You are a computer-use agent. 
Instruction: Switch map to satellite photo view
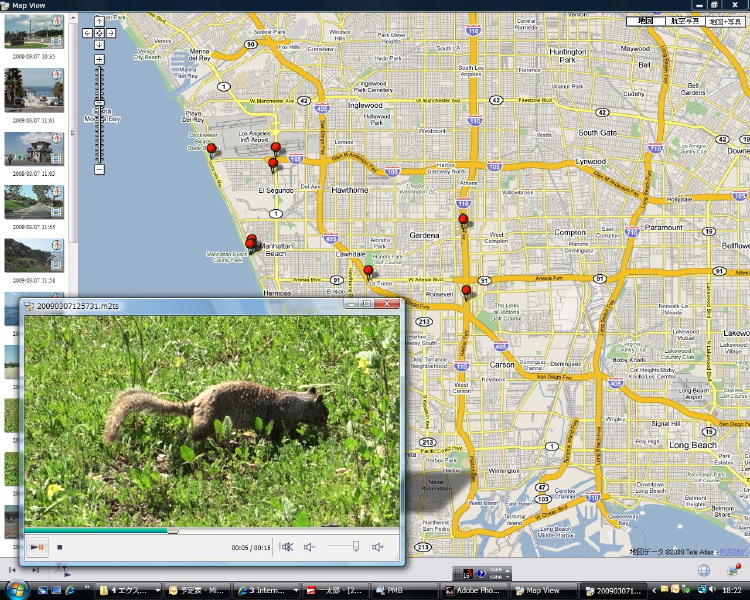tap(684, 20)
